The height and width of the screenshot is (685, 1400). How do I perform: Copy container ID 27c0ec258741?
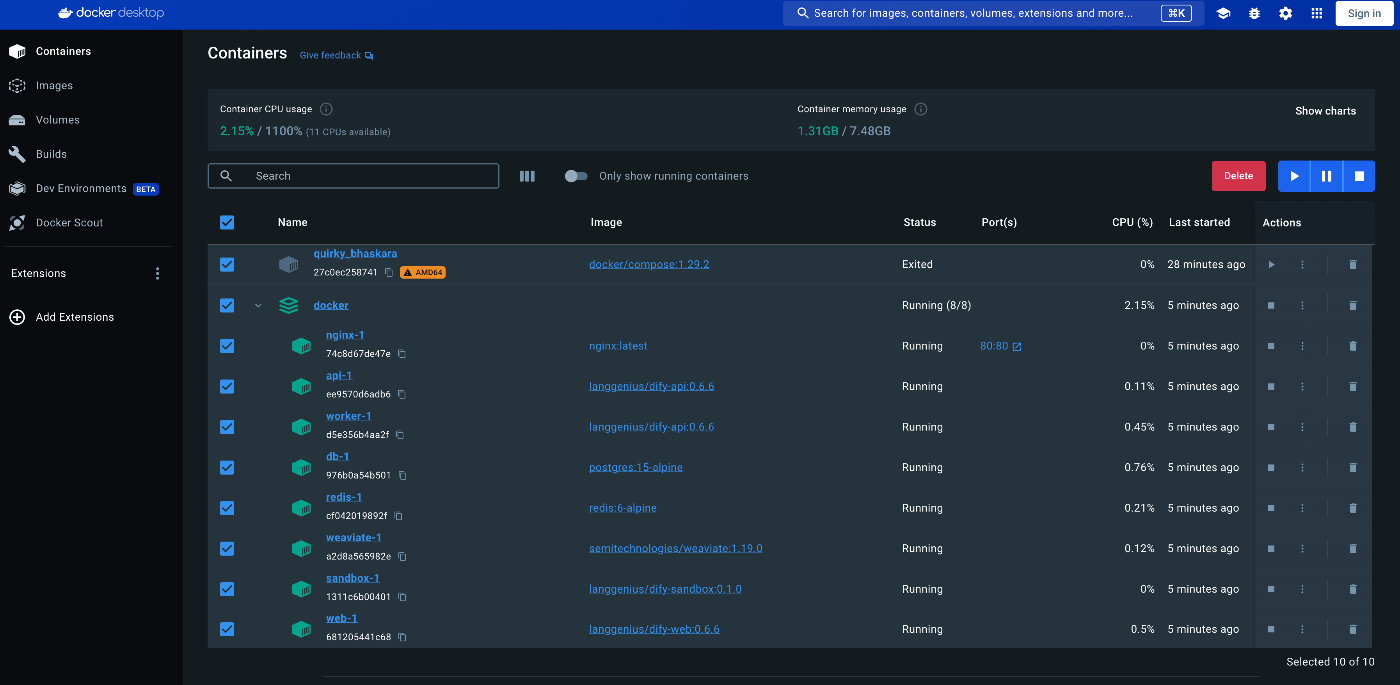[389, 272]
